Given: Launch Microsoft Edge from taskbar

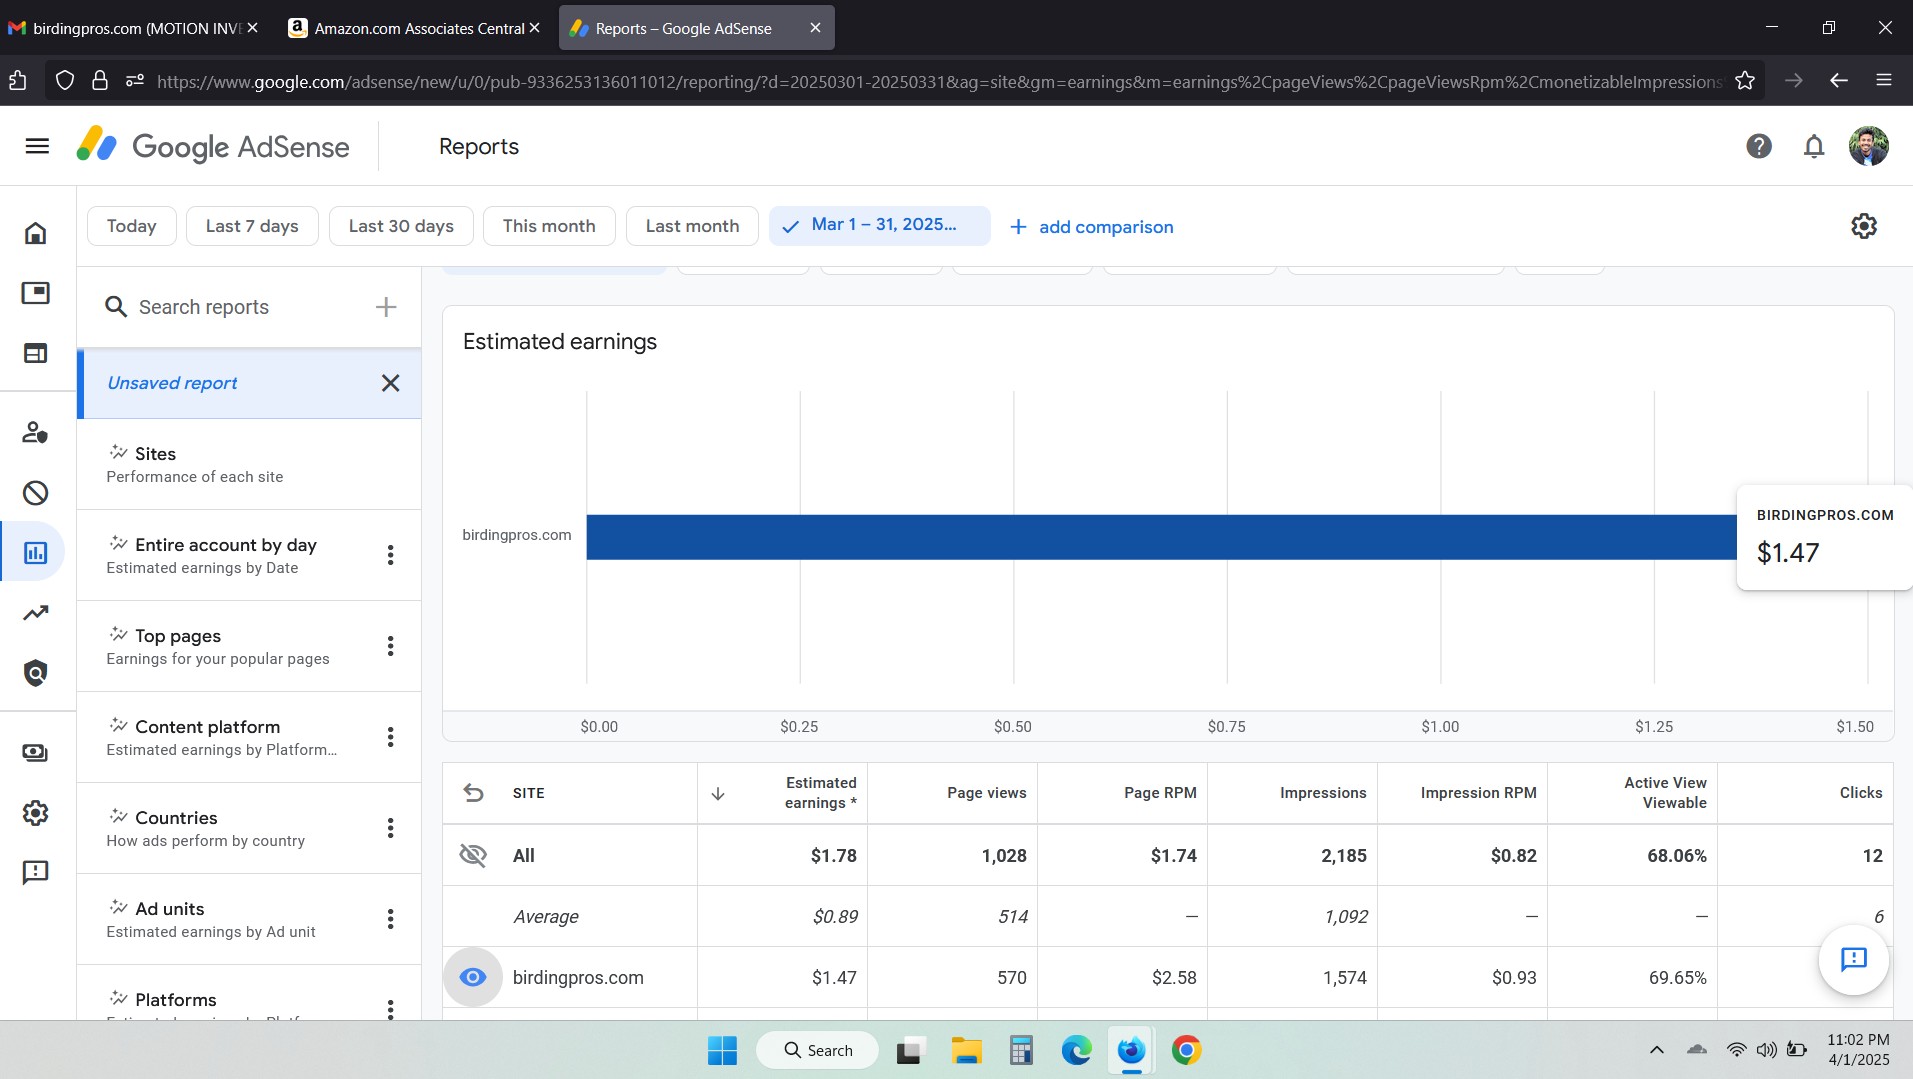Looking at the screenshot, I should click(x=1076, y=1050).
